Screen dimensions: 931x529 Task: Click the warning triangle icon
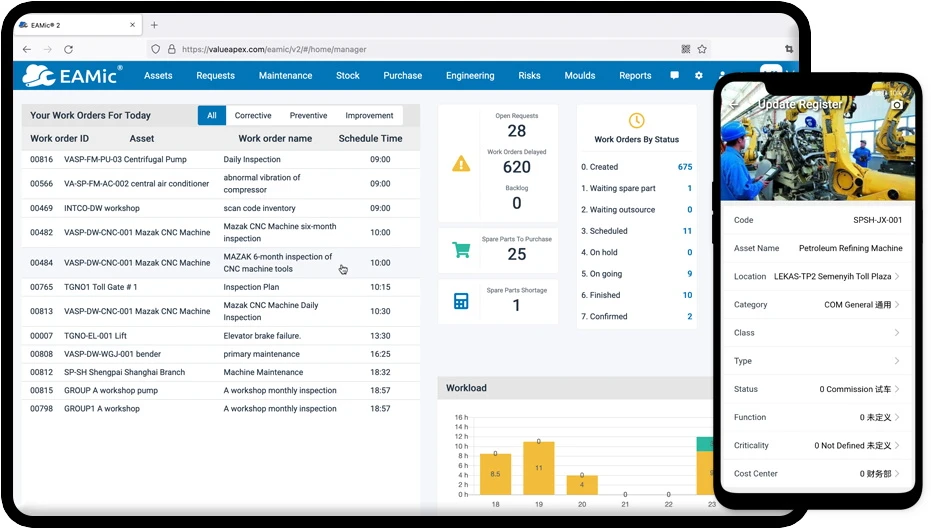[x=461, y=164]
